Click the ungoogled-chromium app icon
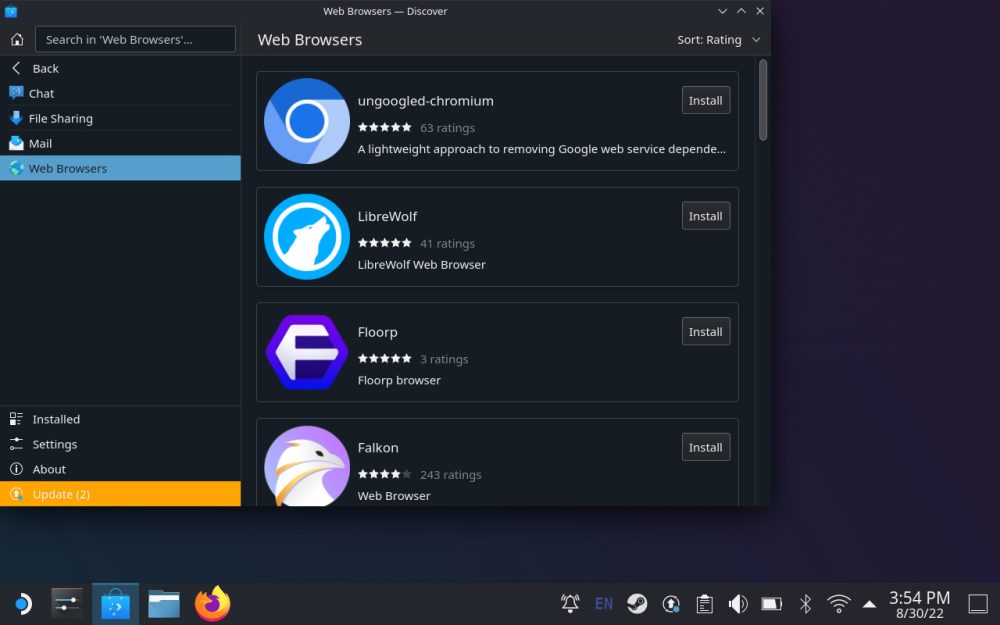 click(306, 121)
